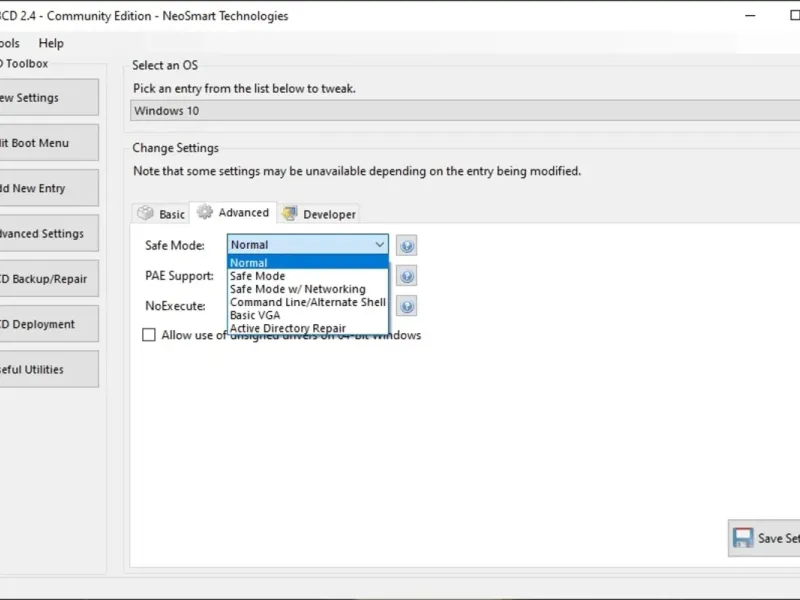800x600 pixels.
Task: Open the Tools menu
Action: point(9,43)
